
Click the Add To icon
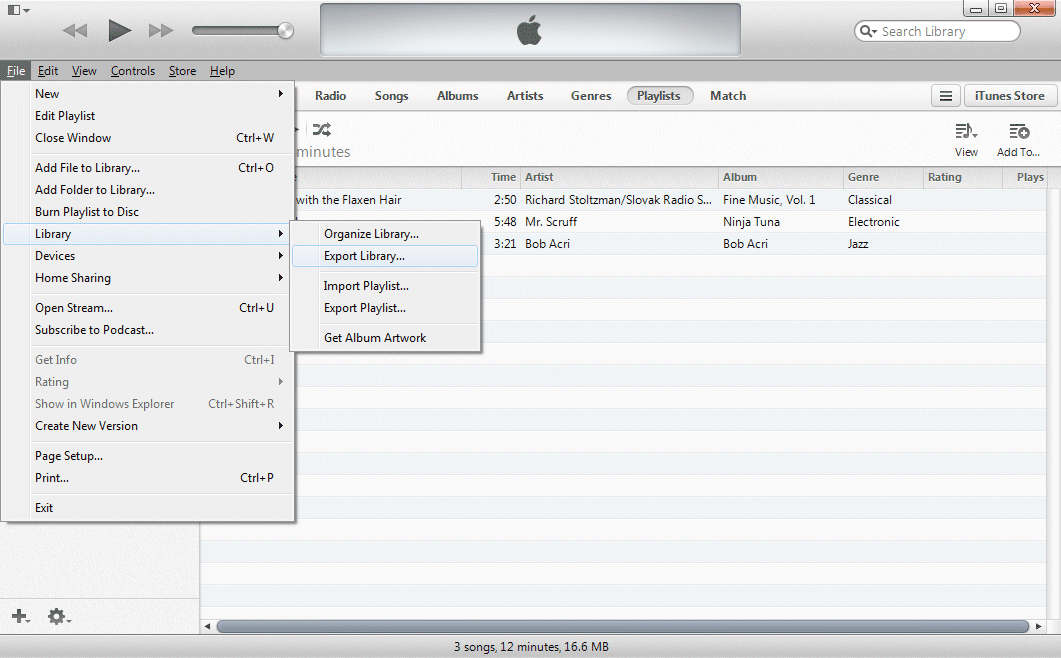tap(1018, 139)
